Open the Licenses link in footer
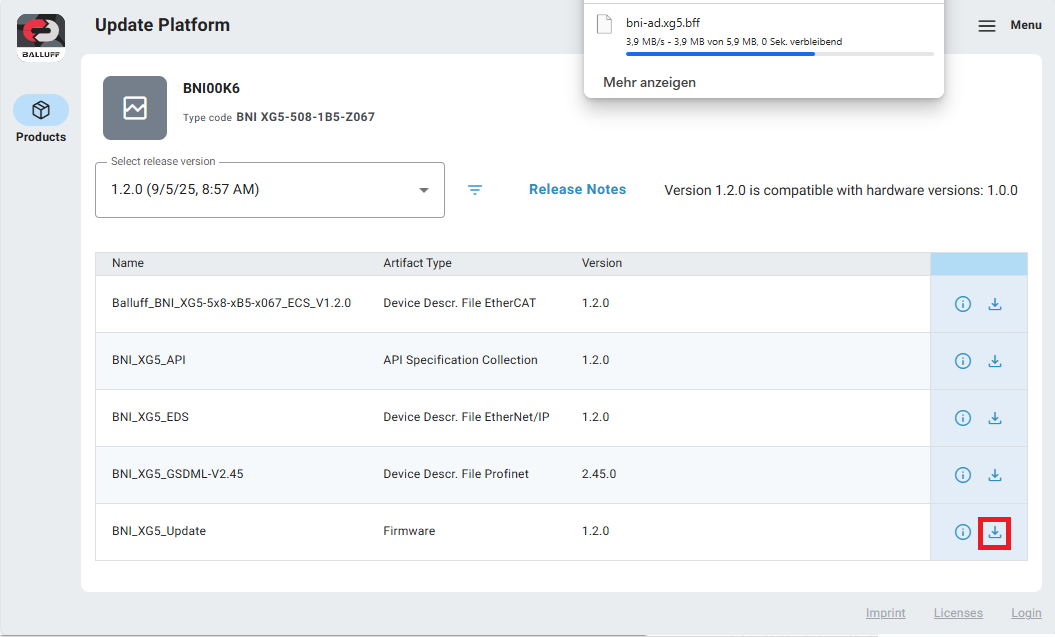 [x=958, y=613]
